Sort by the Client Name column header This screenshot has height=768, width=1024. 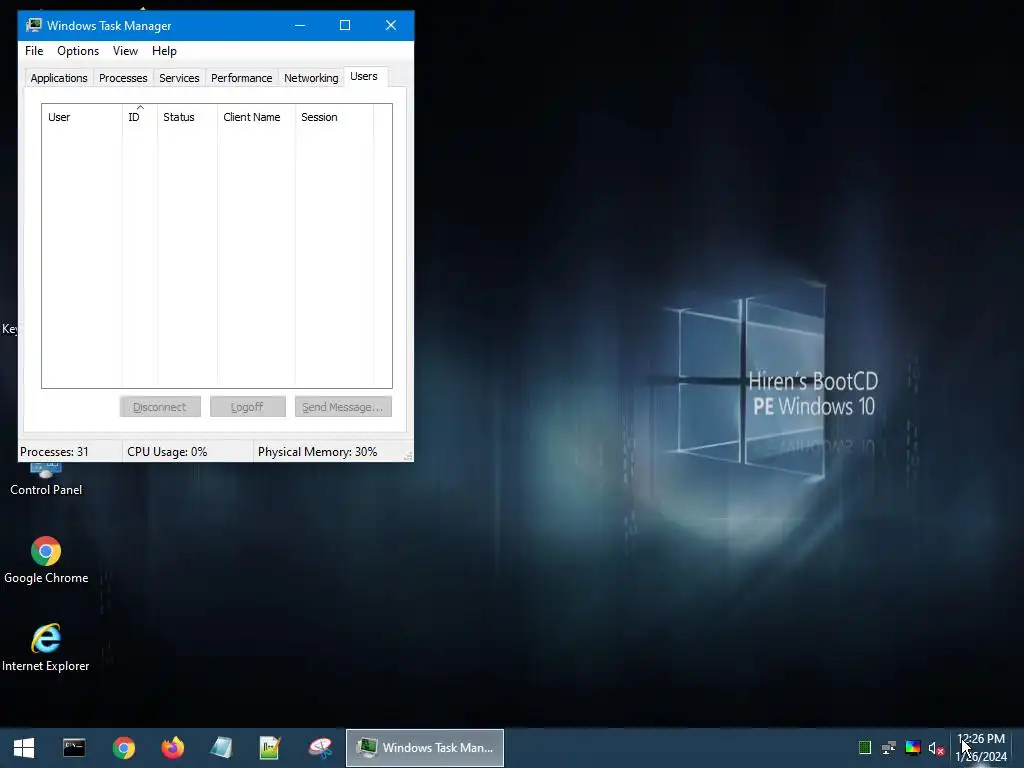[x=256, y=117]
